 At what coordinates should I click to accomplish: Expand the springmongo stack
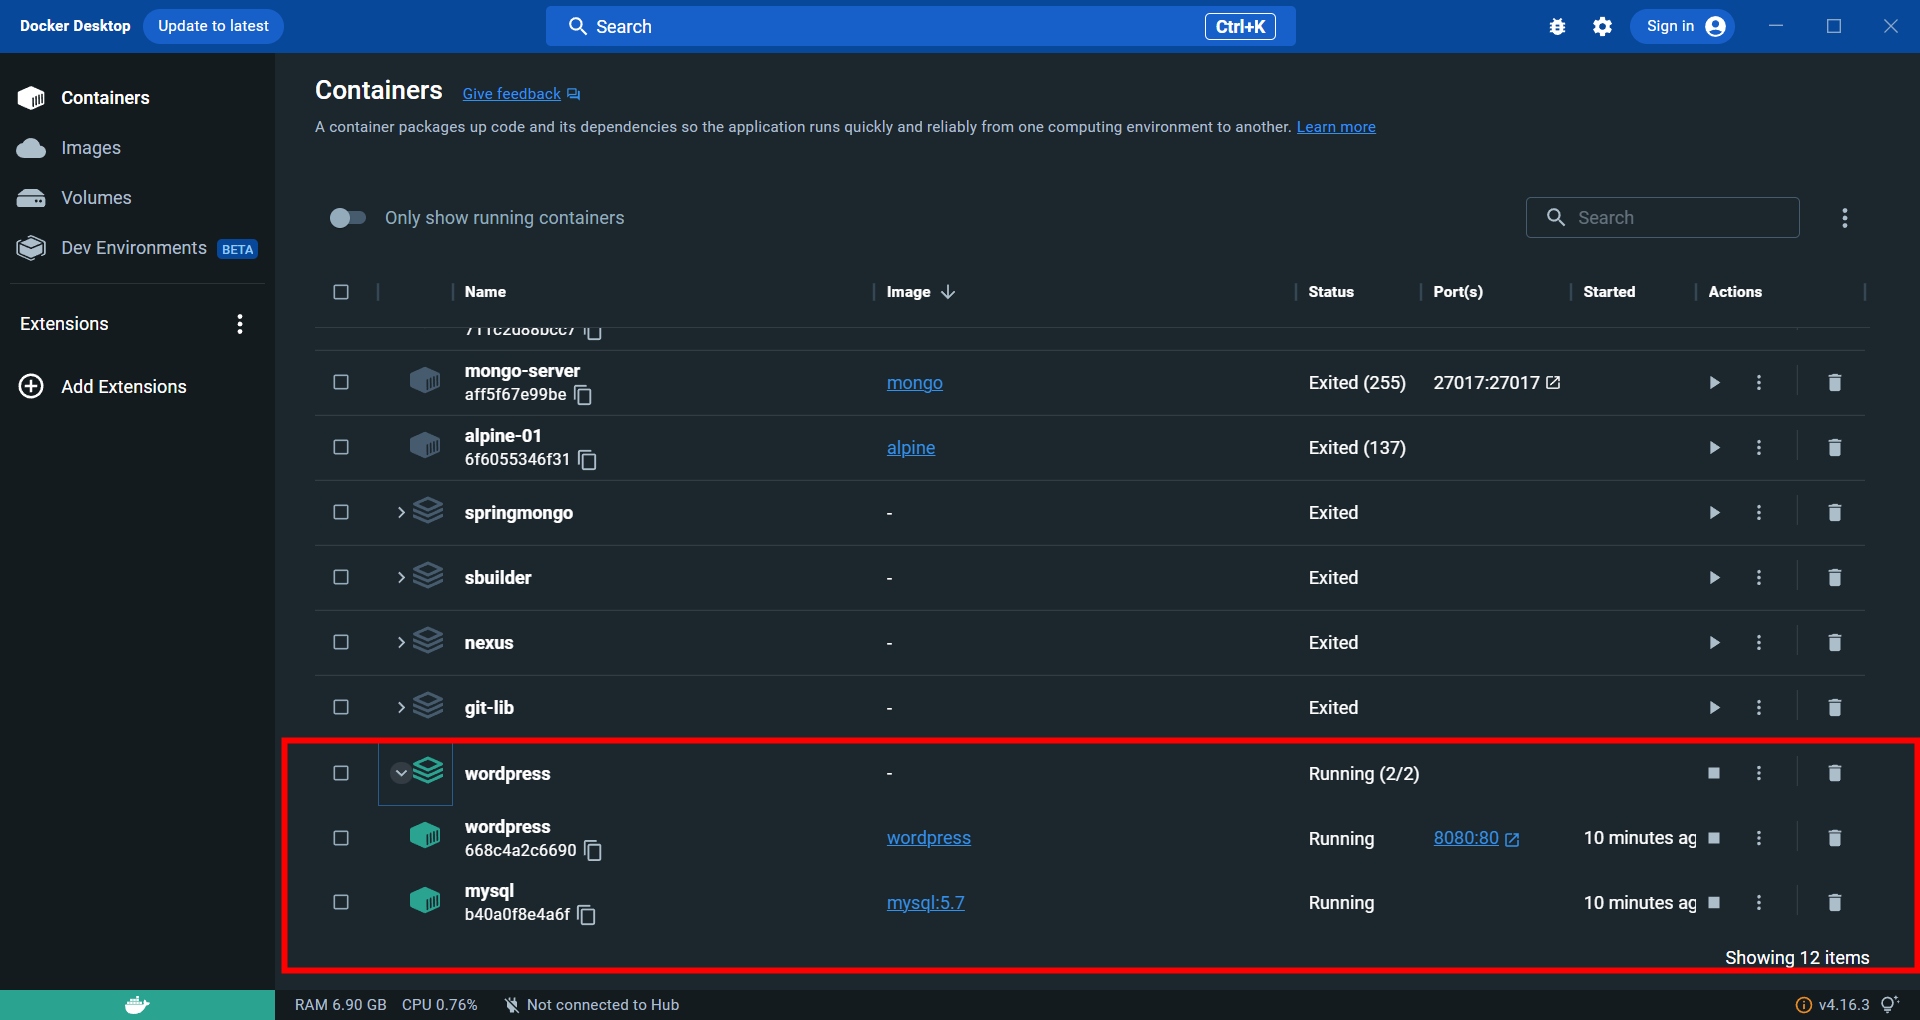coord(401,513)
